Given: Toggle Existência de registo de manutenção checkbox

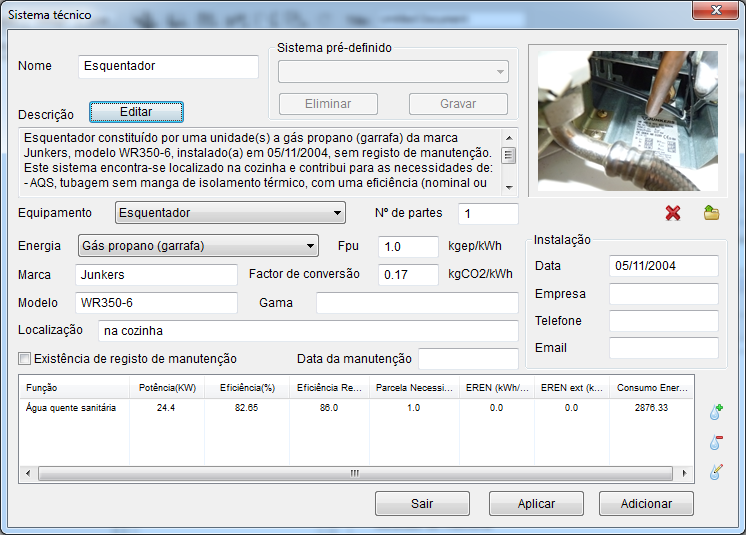Looking at the screenshot, I should (25, 358).
